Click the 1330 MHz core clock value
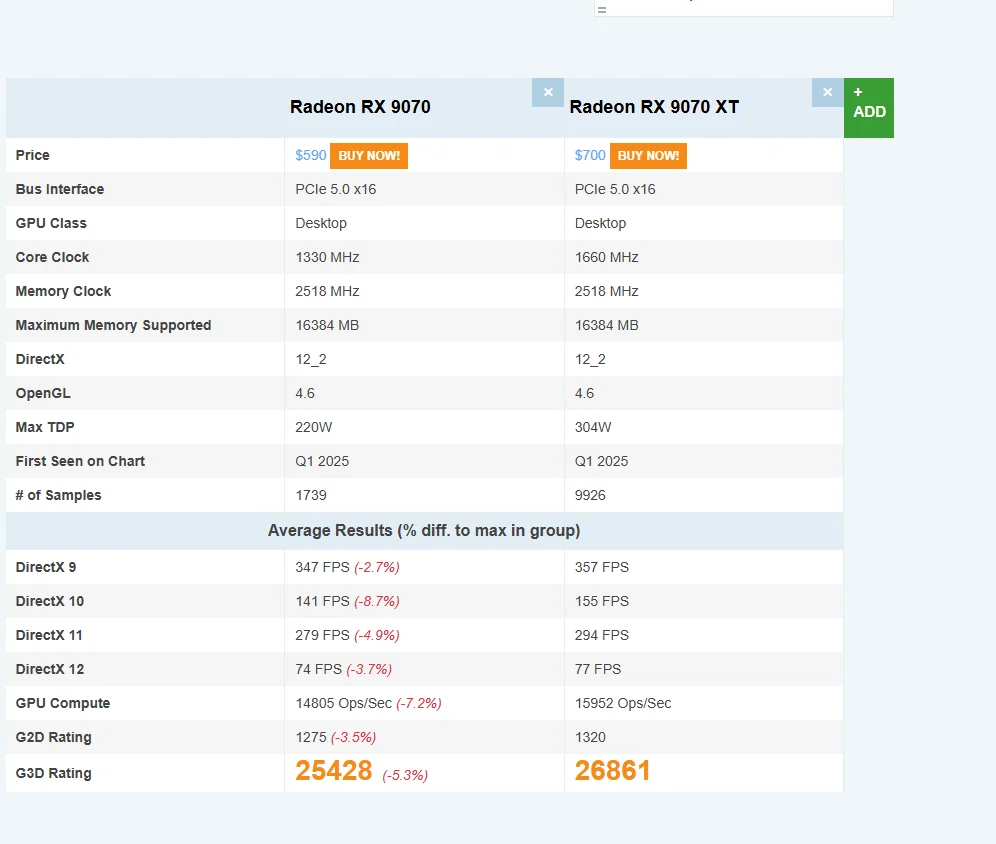The height and width of the screenshot is (844, 996). tap(327, 257)
